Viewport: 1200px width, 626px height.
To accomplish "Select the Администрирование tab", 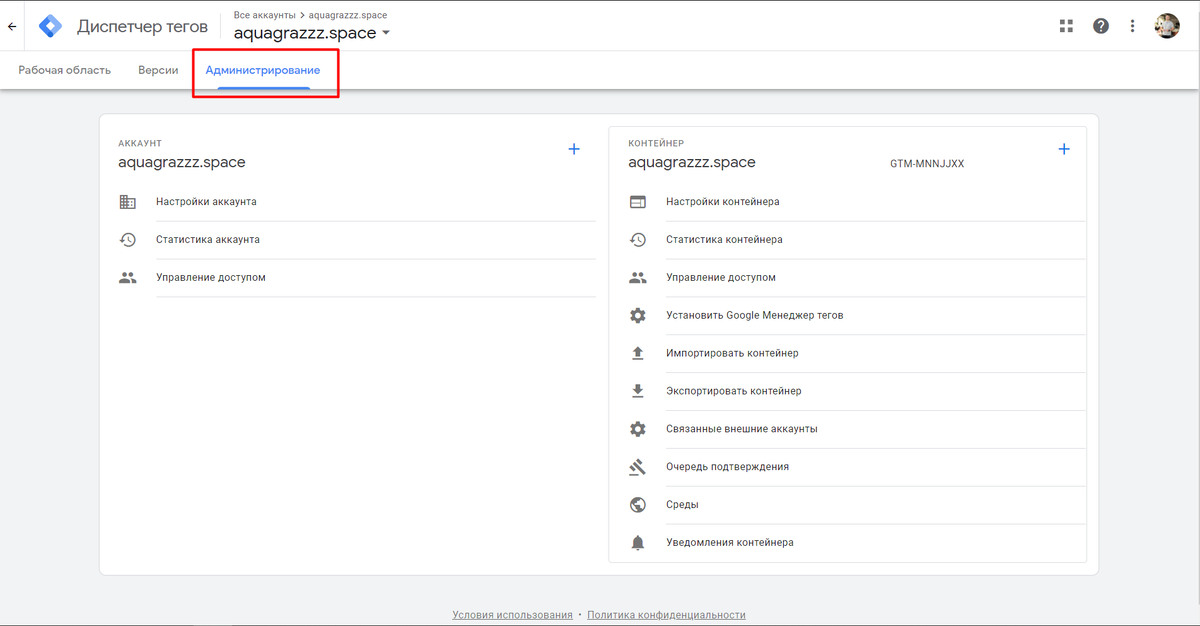I will [263, 71].
